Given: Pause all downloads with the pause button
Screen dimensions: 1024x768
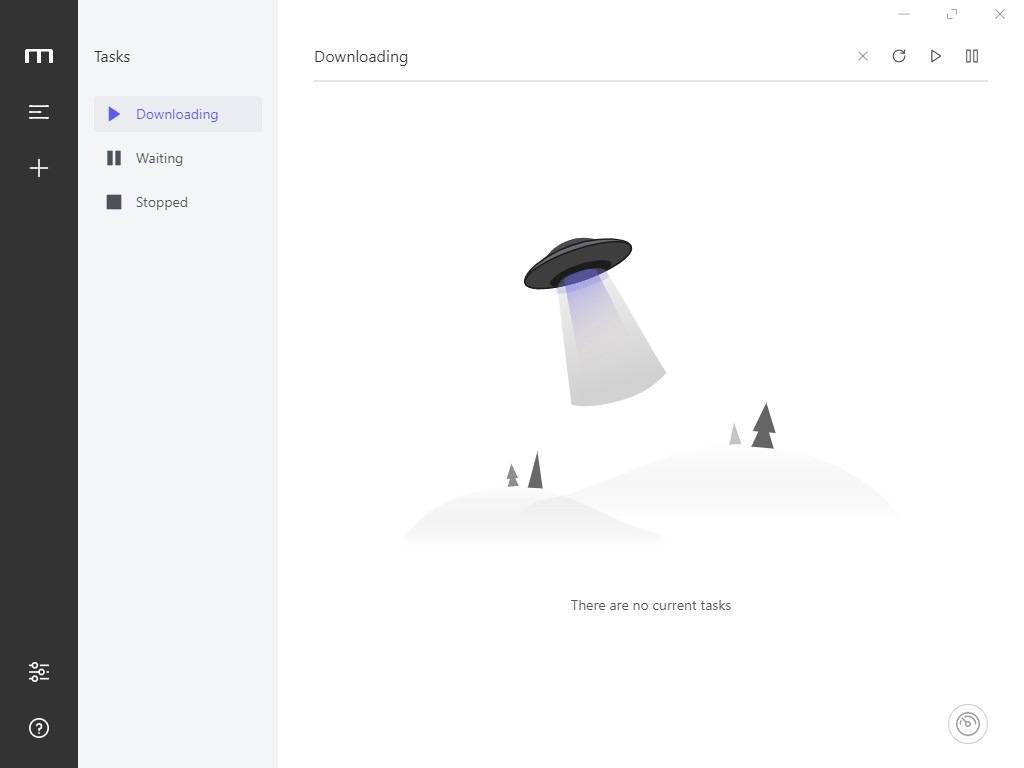Looking at the screenshot, I should (971, 56).
